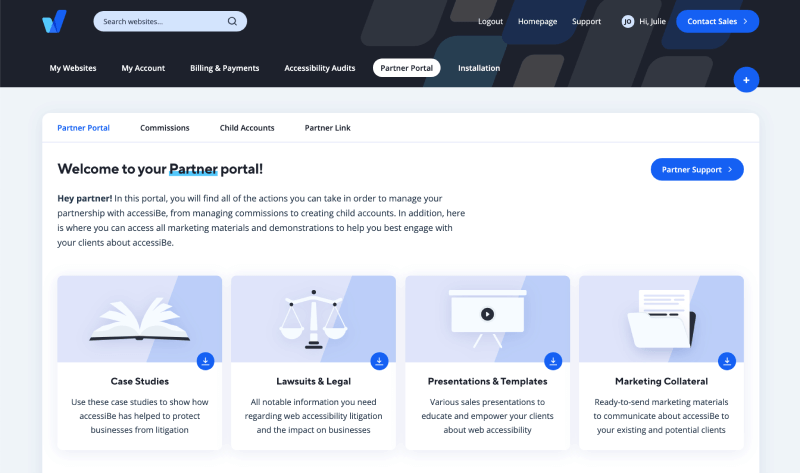Open the Presentations & Templates video thumbnail
The height and width of the screenshot is (473, 800).
coord(487,314)
